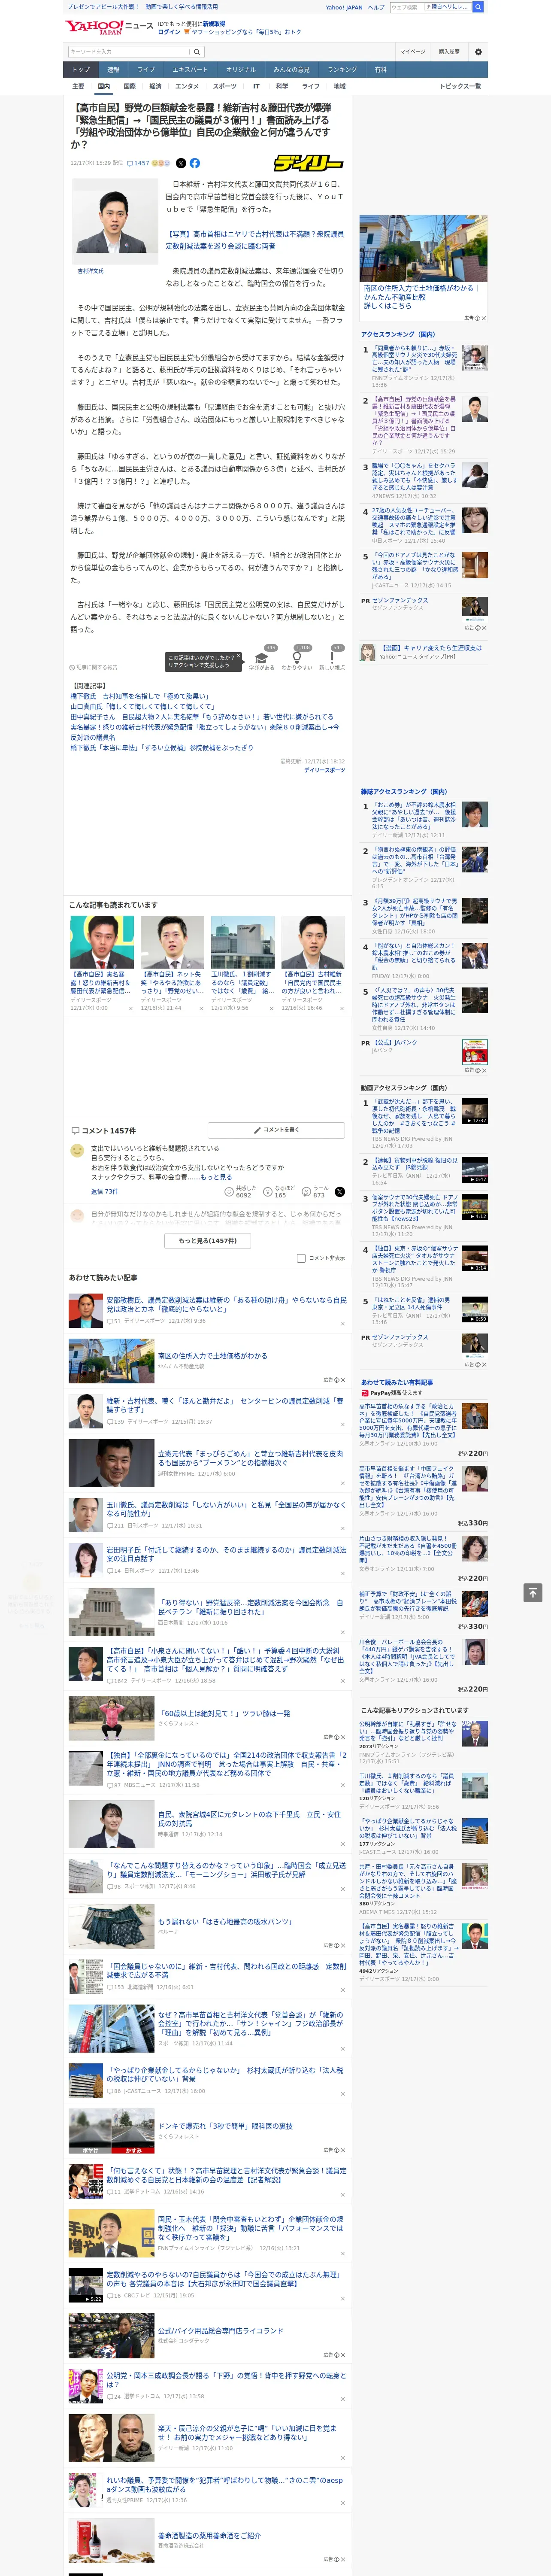
Task: Click the Daily Sports publisher logo
Action: click(309, 163)
